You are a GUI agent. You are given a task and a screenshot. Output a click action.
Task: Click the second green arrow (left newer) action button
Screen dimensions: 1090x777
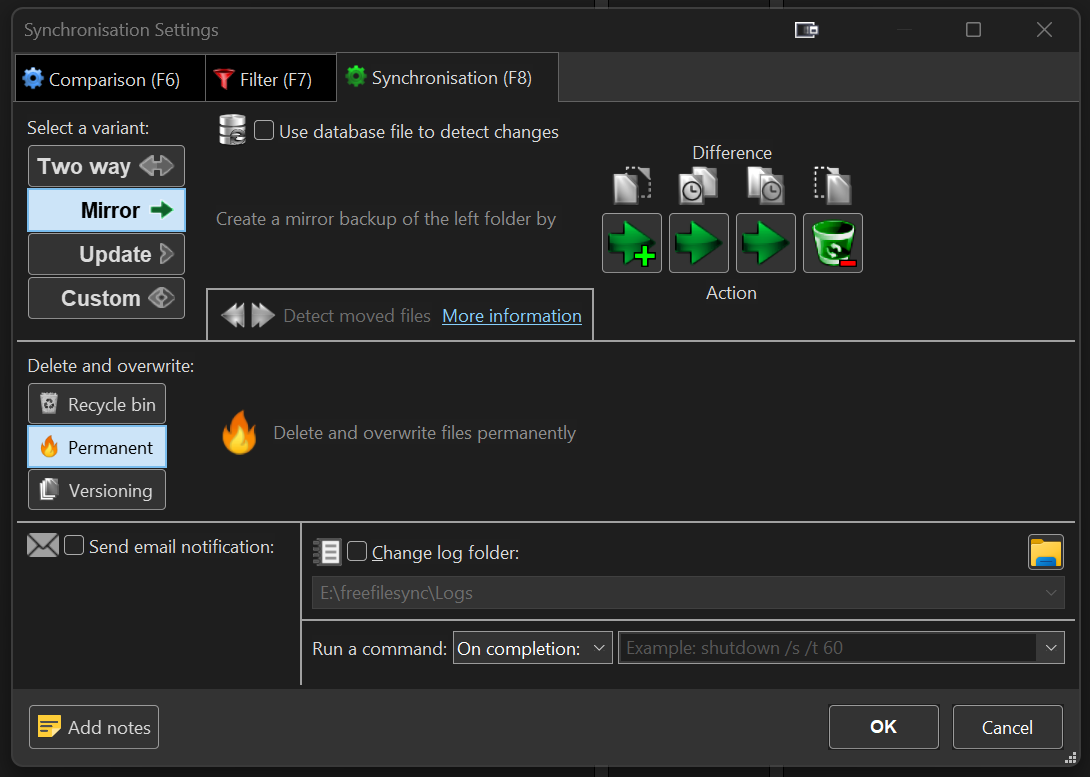coord(699,243)
